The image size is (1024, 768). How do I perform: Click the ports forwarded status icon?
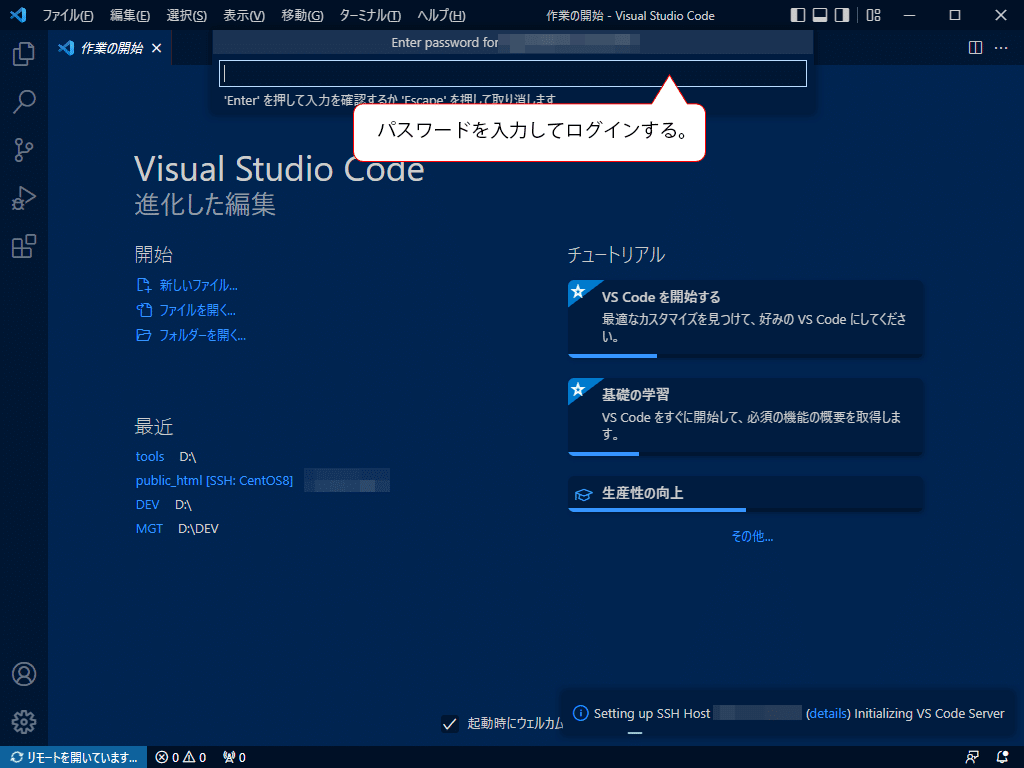tap(234, 757)
